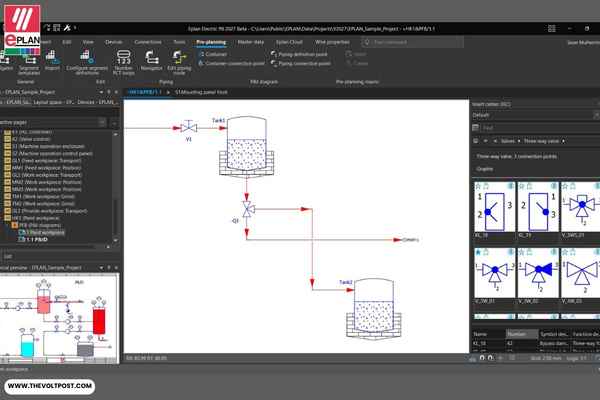
Task: Open the project navigator panel dropdown arrow
Action: (101, 92)
